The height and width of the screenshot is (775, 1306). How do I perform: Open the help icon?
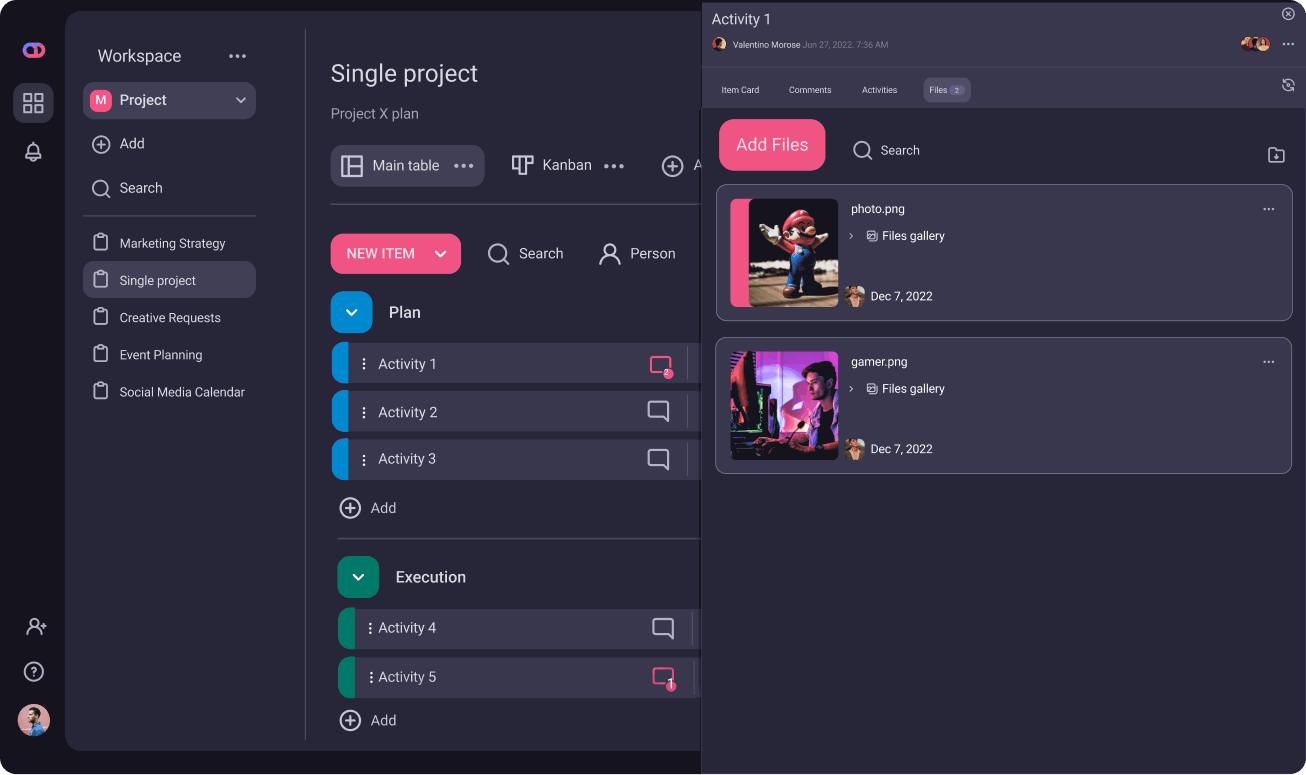point(33,671)
